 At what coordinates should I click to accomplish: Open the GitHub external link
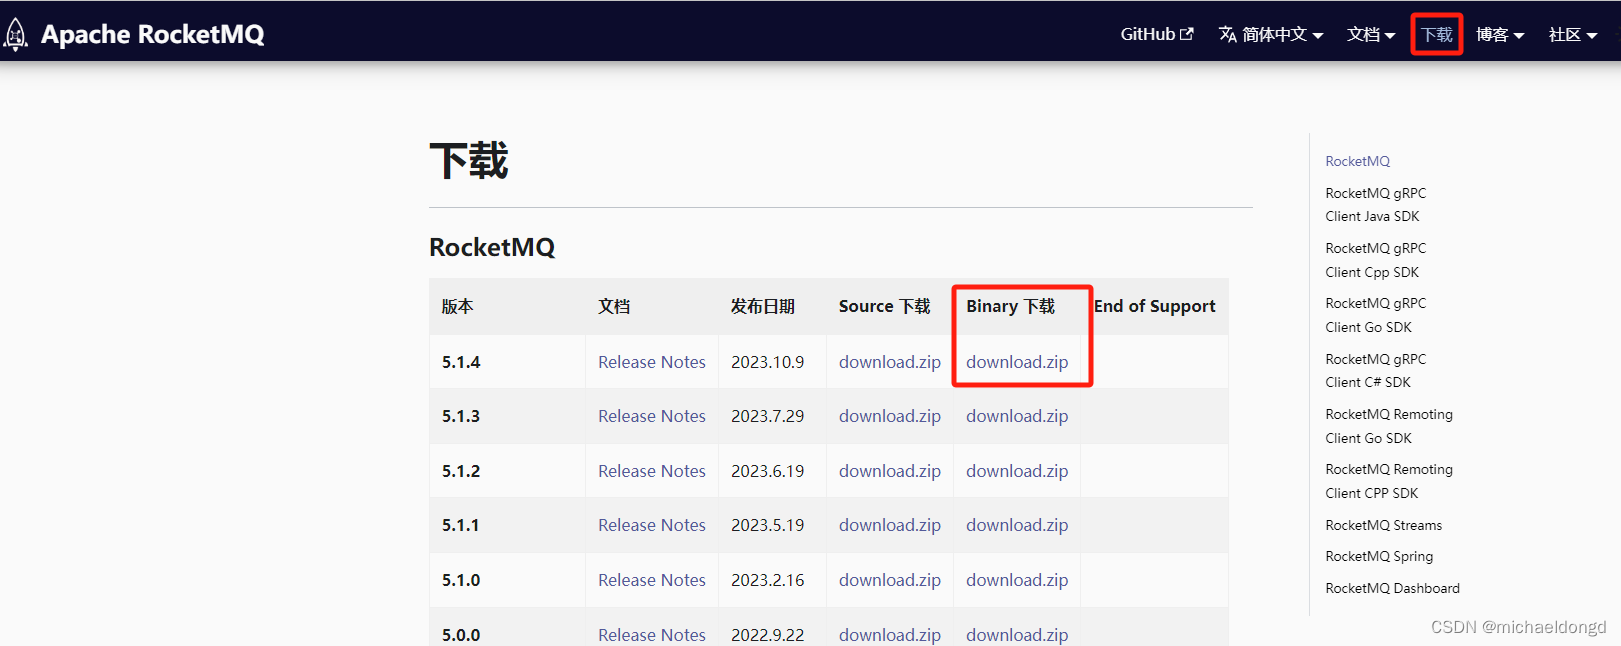1157,34
